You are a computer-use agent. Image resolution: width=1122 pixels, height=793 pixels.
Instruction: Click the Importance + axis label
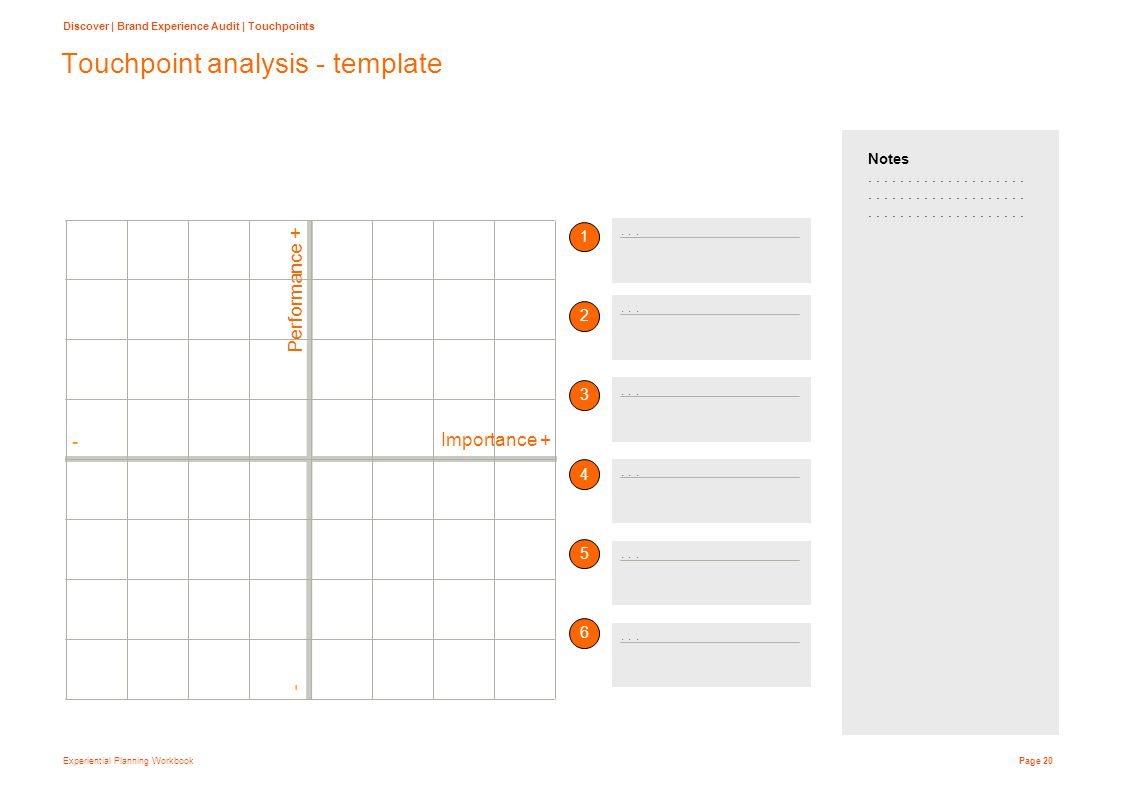495,439
